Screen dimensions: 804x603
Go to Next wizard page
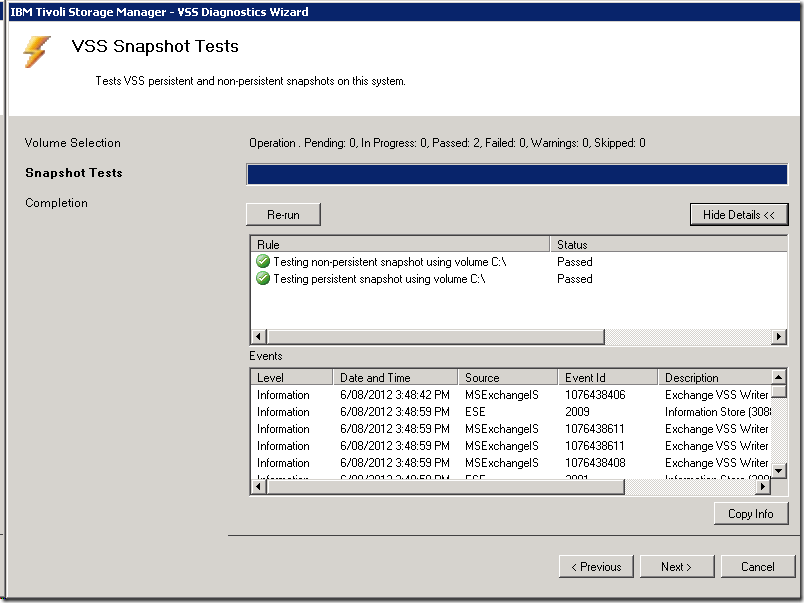click(676, 567)
